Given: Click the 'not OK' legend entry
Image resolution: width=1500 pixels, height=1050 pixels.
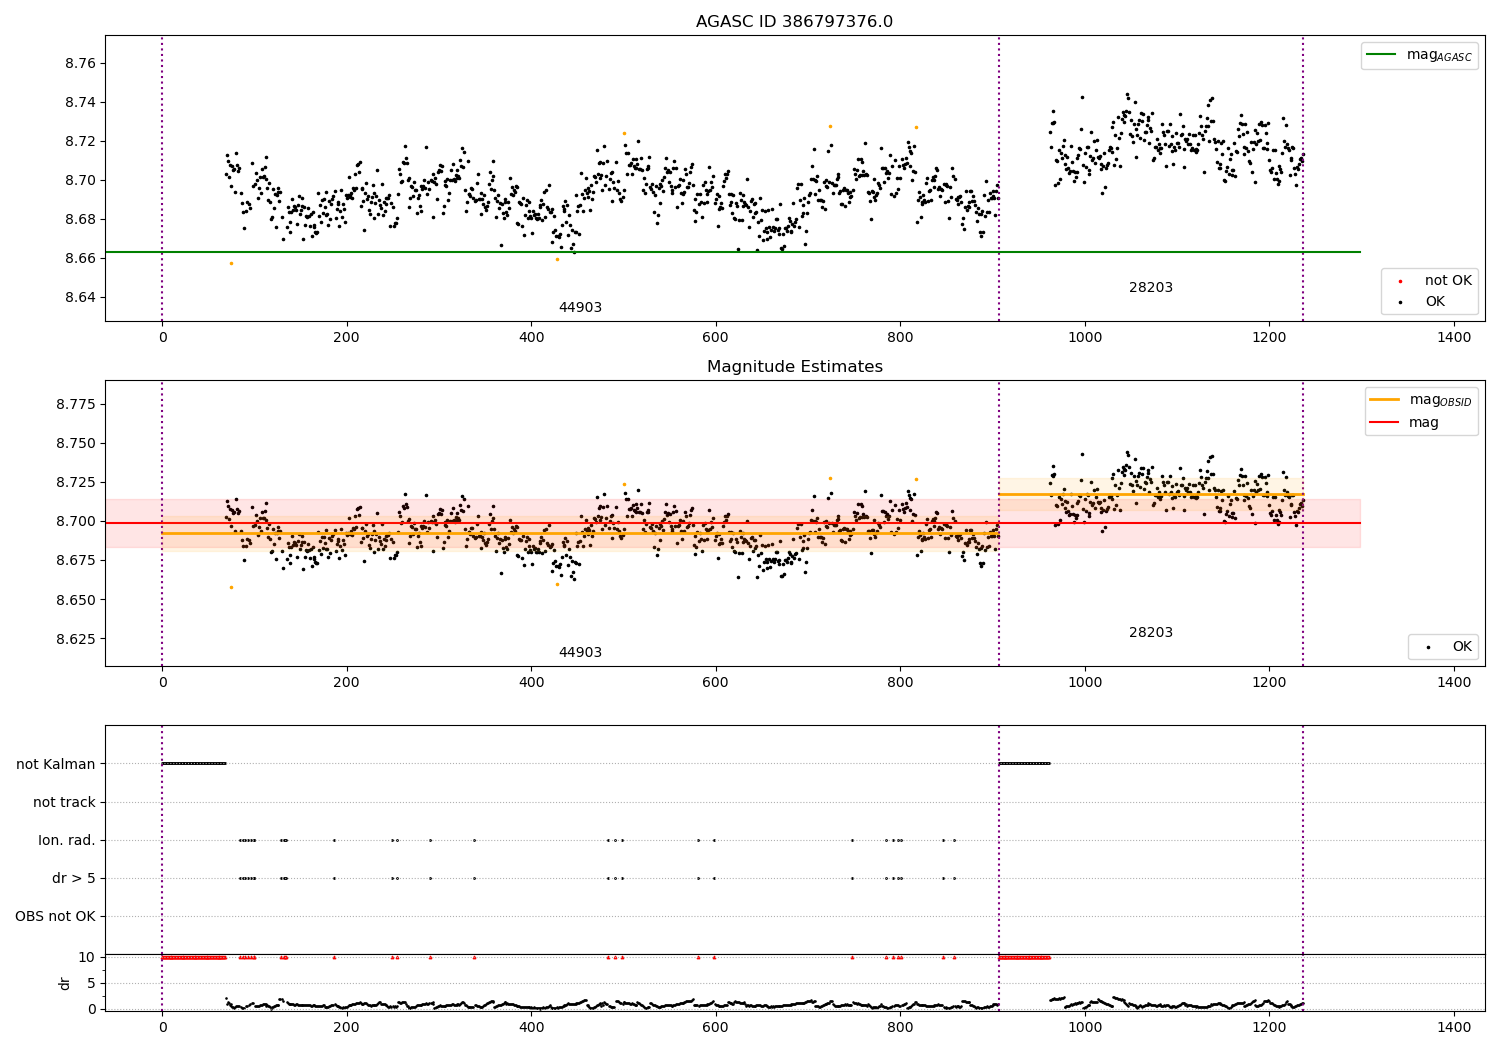Looking at the screenshot, I should 1436,281.
